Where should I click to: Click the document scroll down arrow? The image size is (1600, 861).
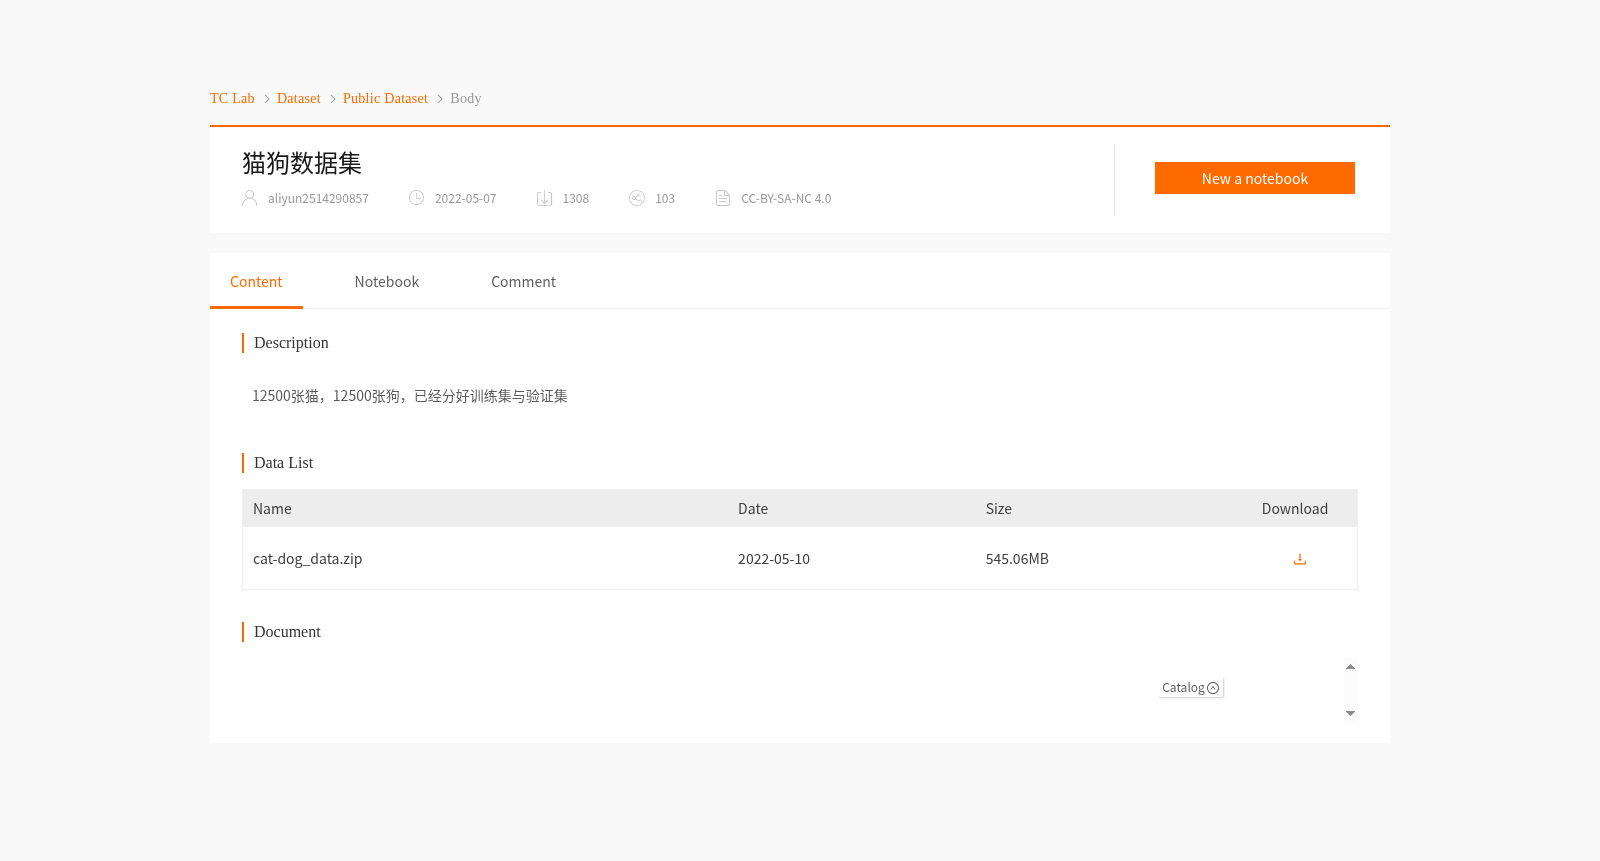point(1350,713)
